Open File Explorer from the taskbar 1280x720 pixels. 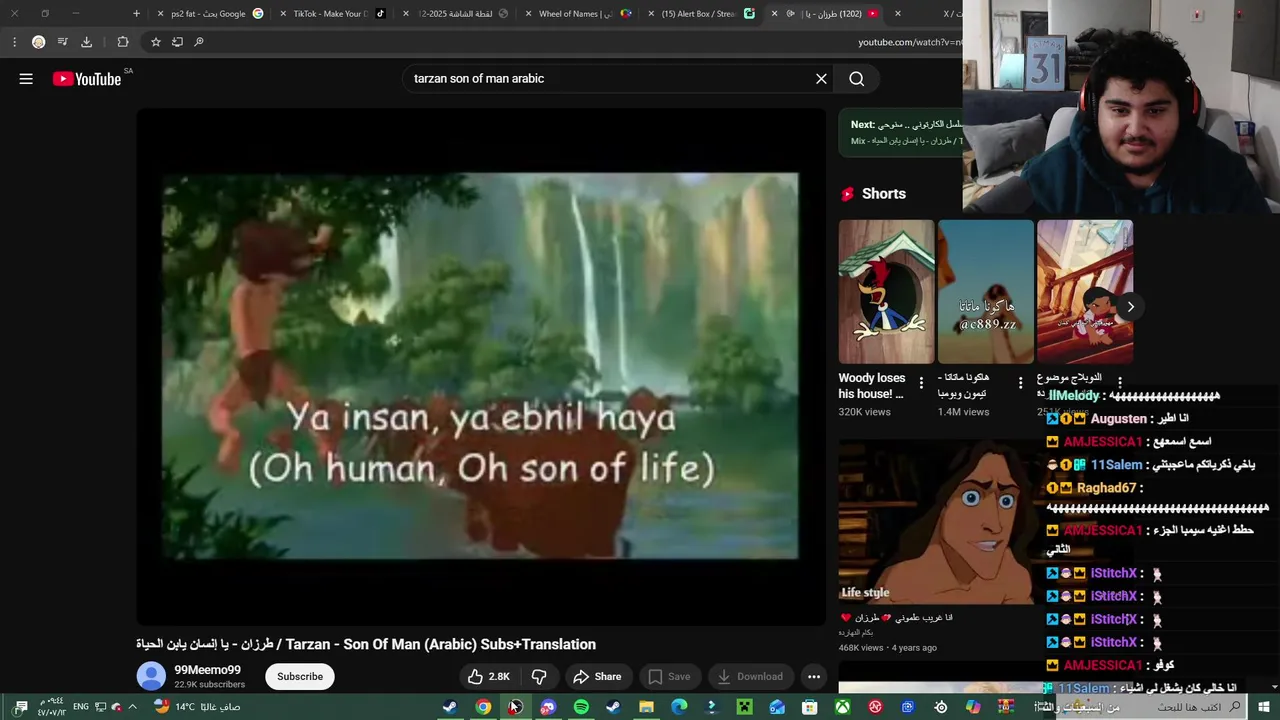click(646, 707)
